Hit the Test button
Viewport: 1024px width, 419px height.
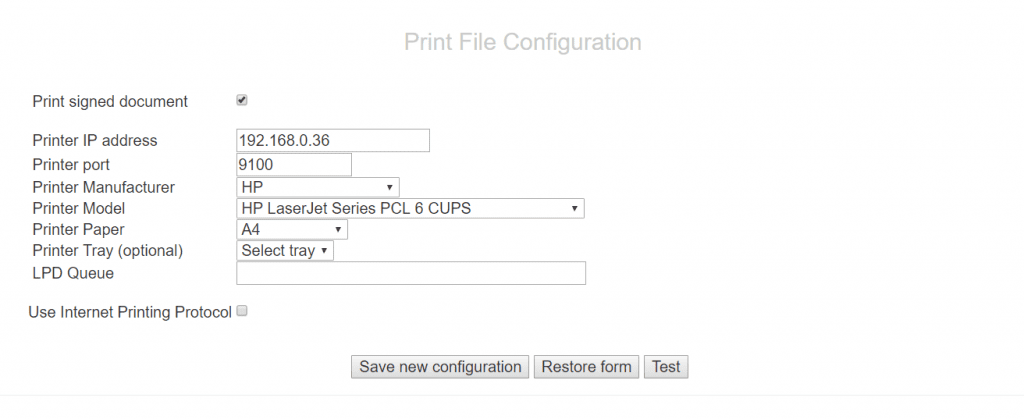[666, 367]
